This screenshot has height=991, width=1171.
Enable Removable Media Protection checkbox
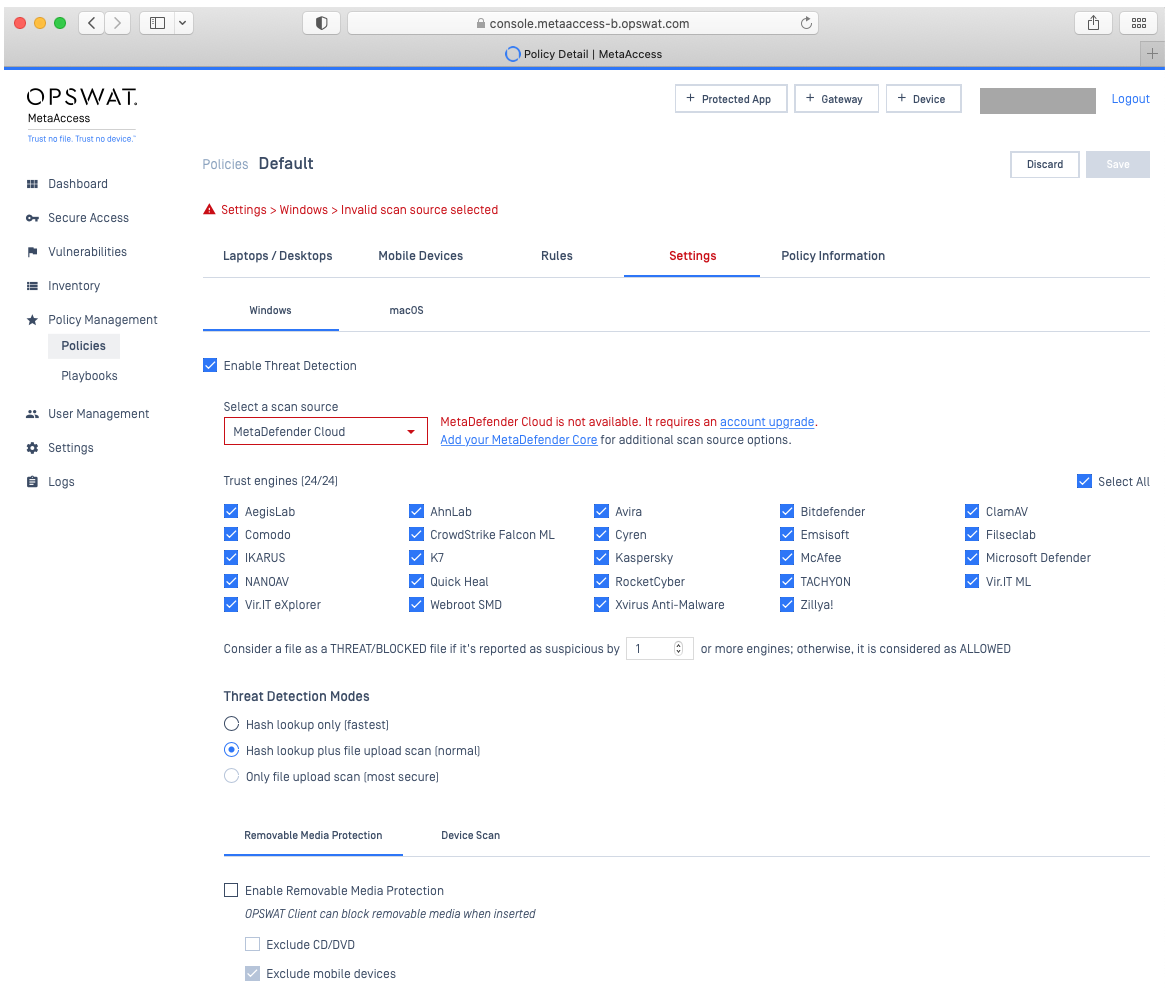231,890
